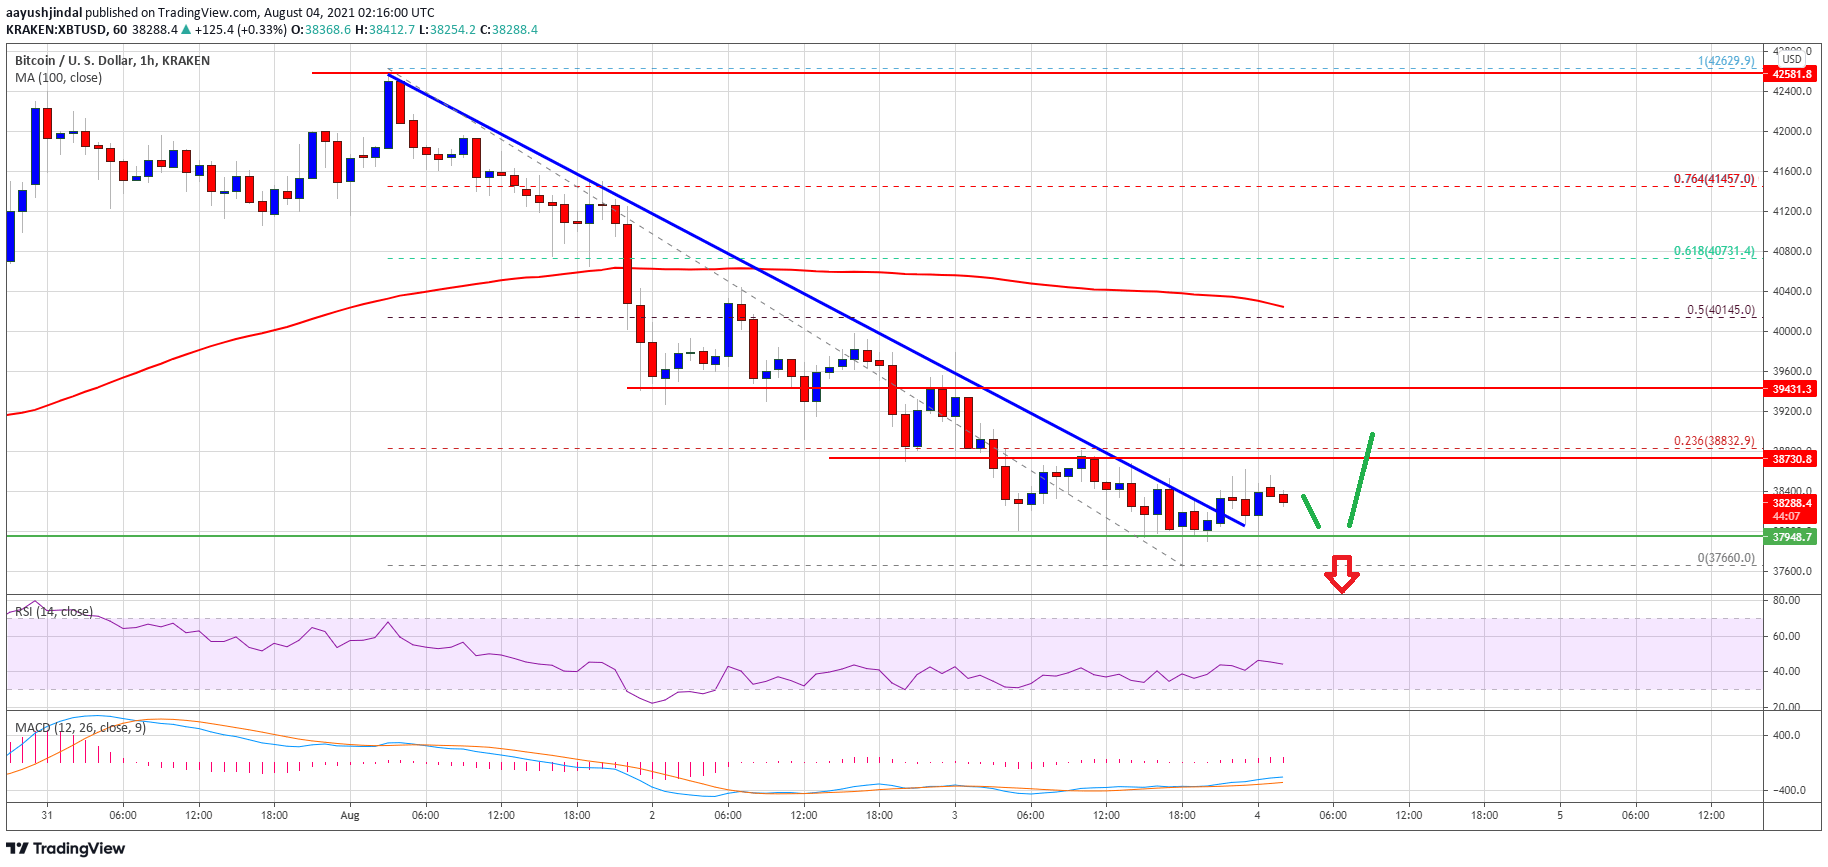Click the Aug date label on time axis
This screenshot has height=867, width=1828.
coord(349,815)
